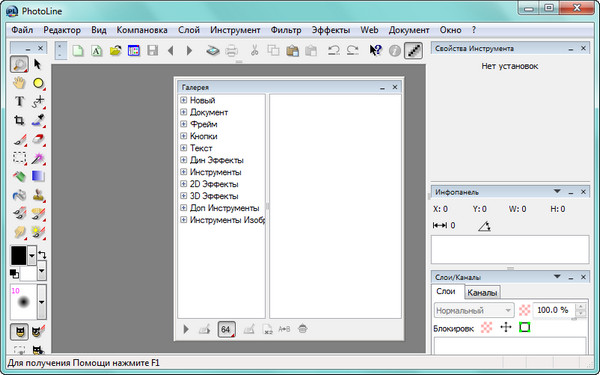
Task: Click the play arrow in Галерея
Action: 186,329
